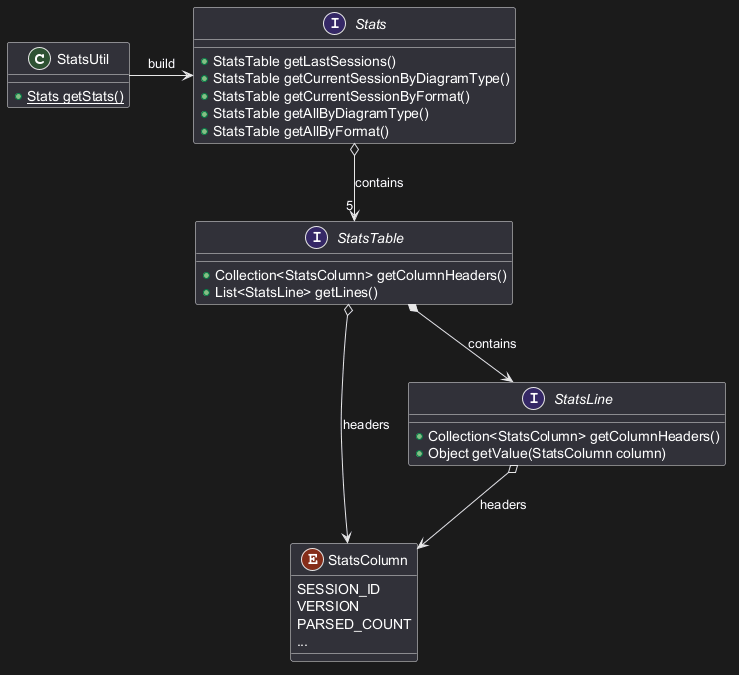The width and height of the screenshot is (739, 675).
Task: Select the SESSION_ID enum constant
Action: (338, 589)
